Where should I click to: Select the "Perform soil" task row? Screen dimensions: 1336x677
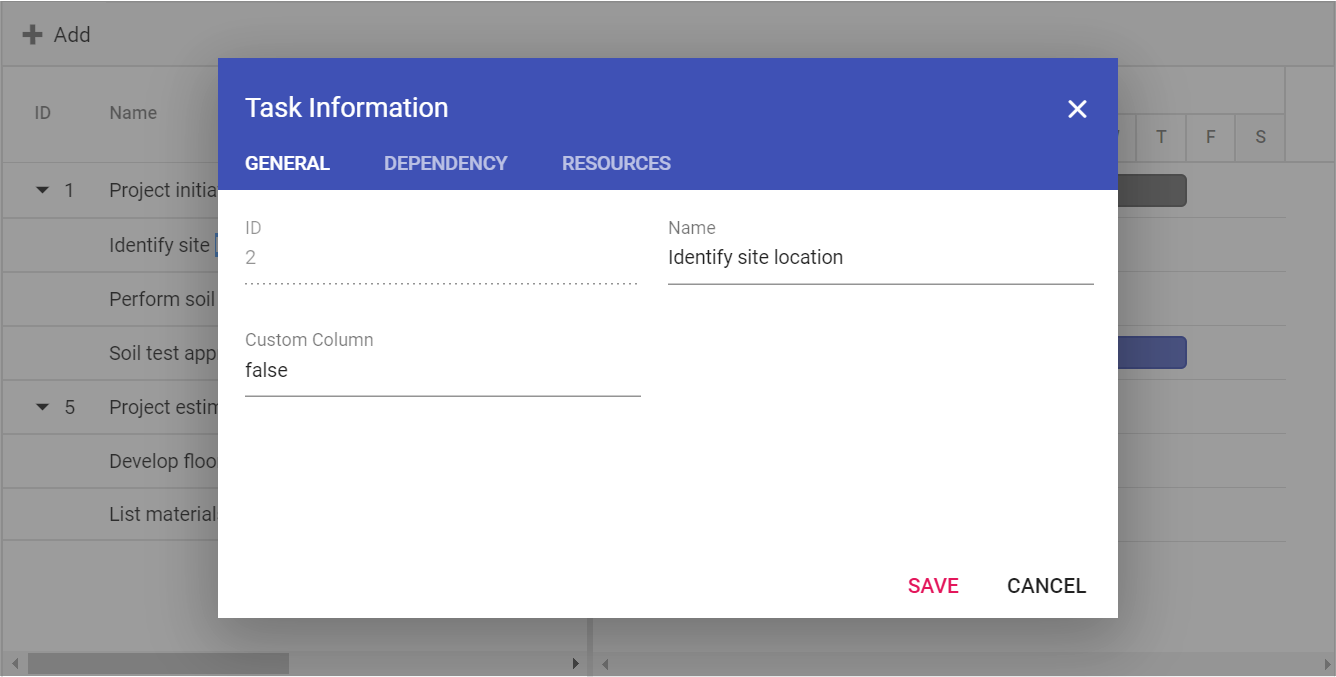click(110, 299)
